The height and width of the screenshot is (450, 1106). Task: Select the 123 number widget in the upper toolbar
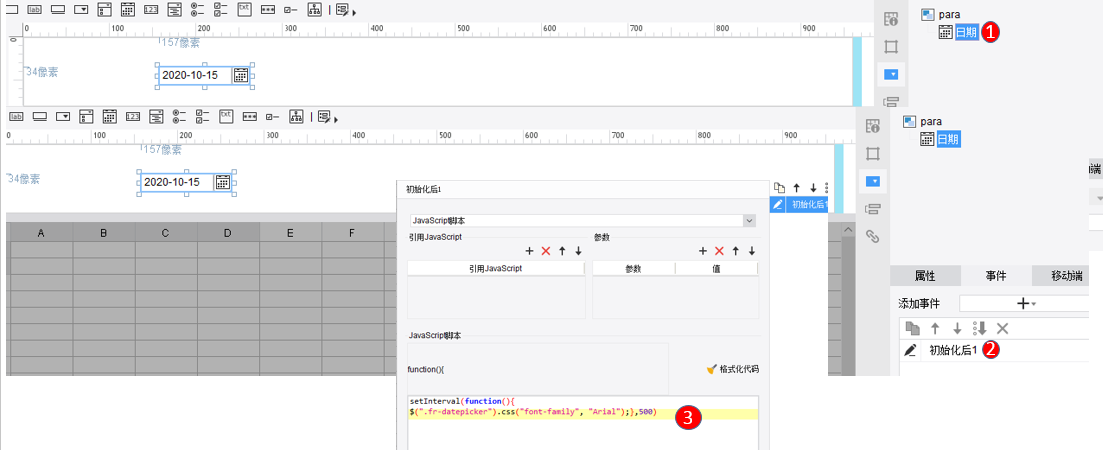click(x=151, y=9)
